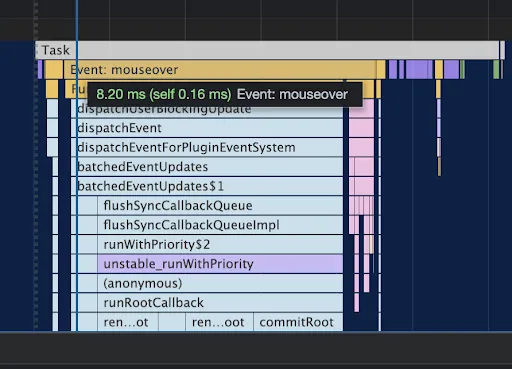The height and width of the screenshot is (369, 512).
Task: Select the runRootCallback frame
Action: click(220, 303)
